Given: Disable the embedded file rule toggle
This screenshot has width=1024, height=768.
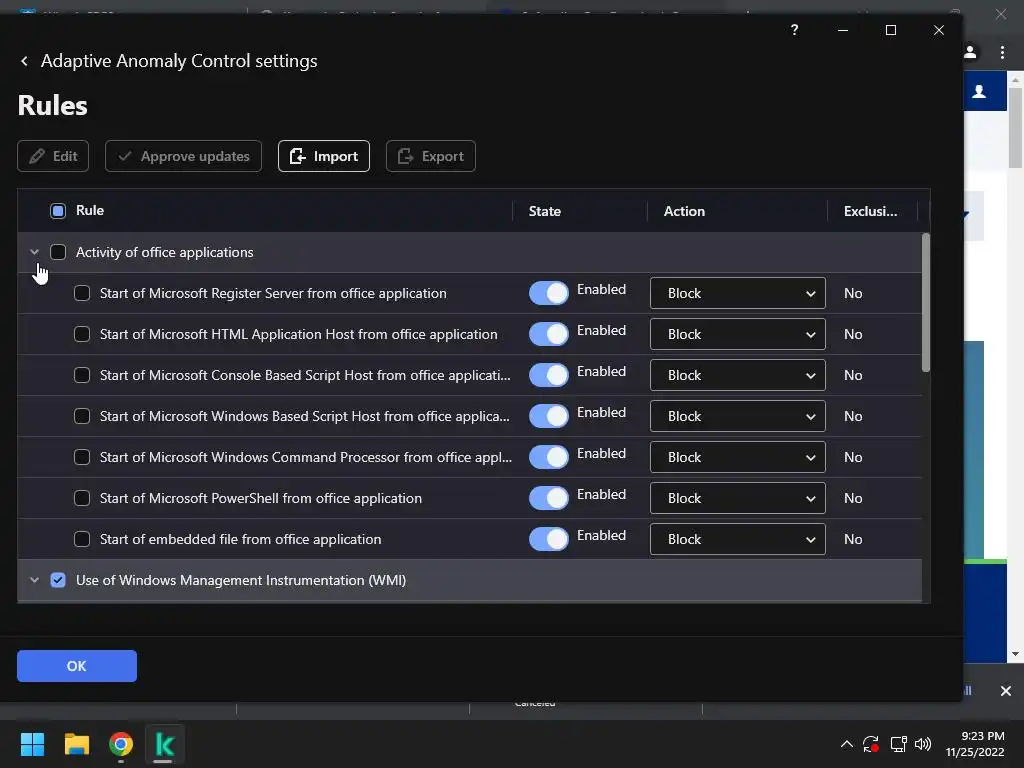Looking at the screenshot, I should 549,539.
